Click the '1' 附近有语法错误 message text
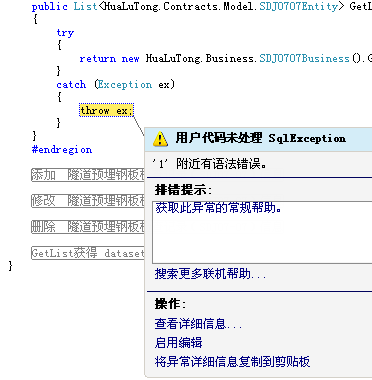Image resolution: width=372 pixels, height=380 pixels. (210, 164)
